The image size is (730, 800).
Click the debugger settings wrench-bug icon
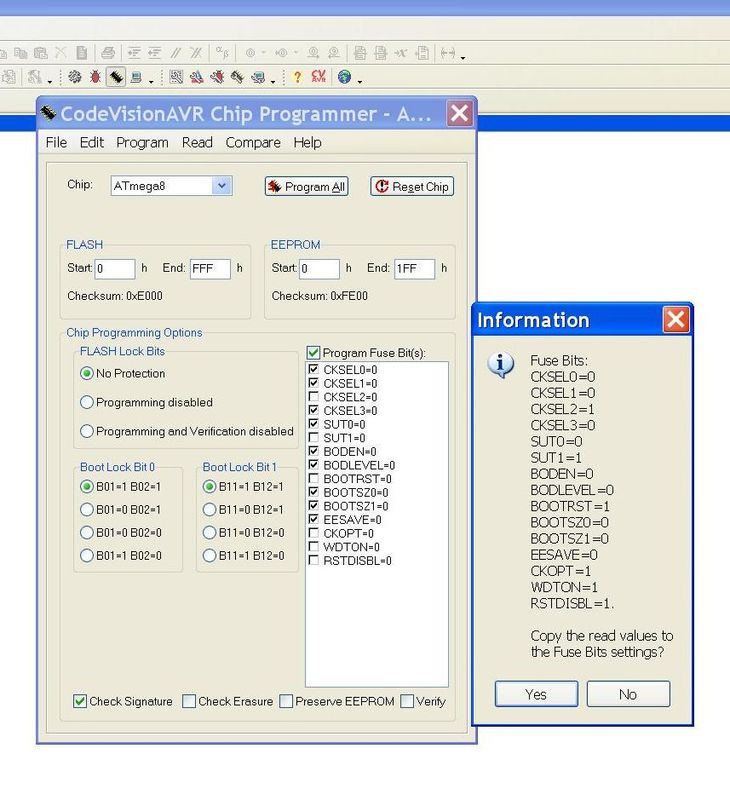217,77
